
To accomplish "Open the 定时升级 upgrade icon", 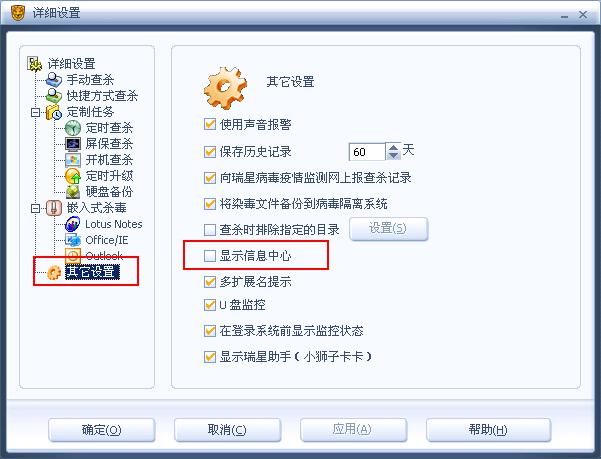I will click(x=73, y=176).
